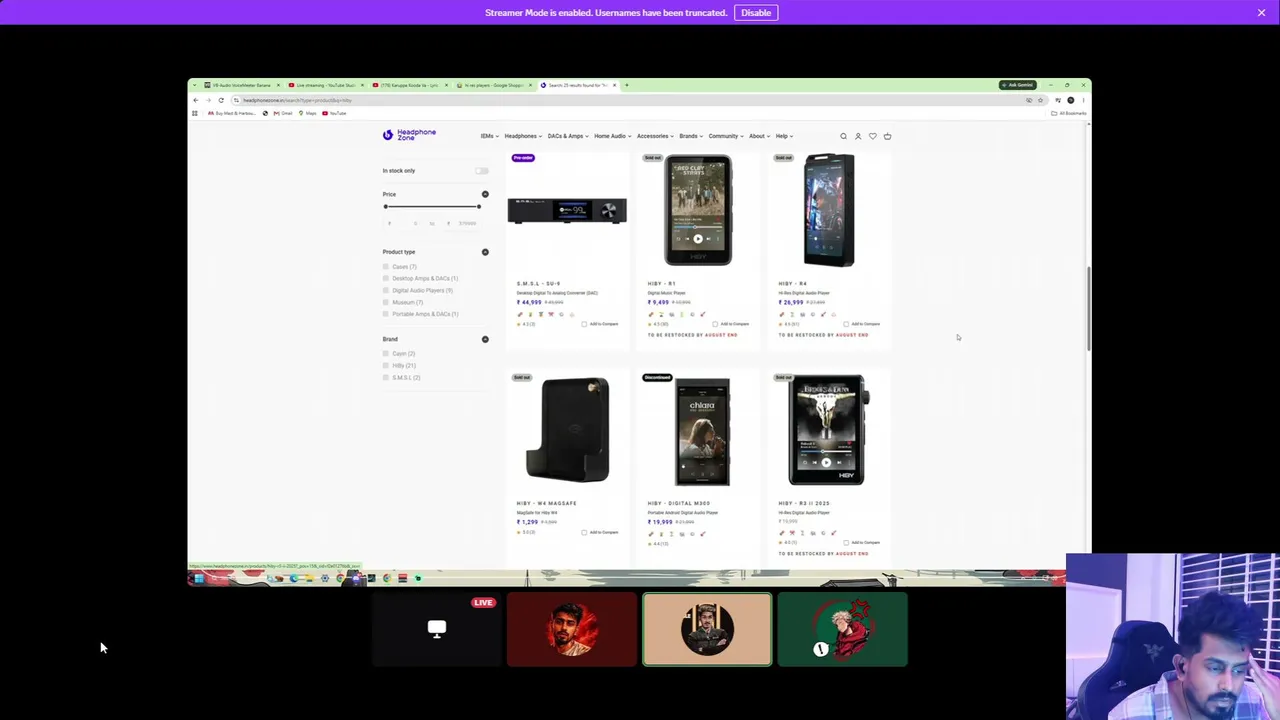Check the Cases product type filter

(386, 267)
